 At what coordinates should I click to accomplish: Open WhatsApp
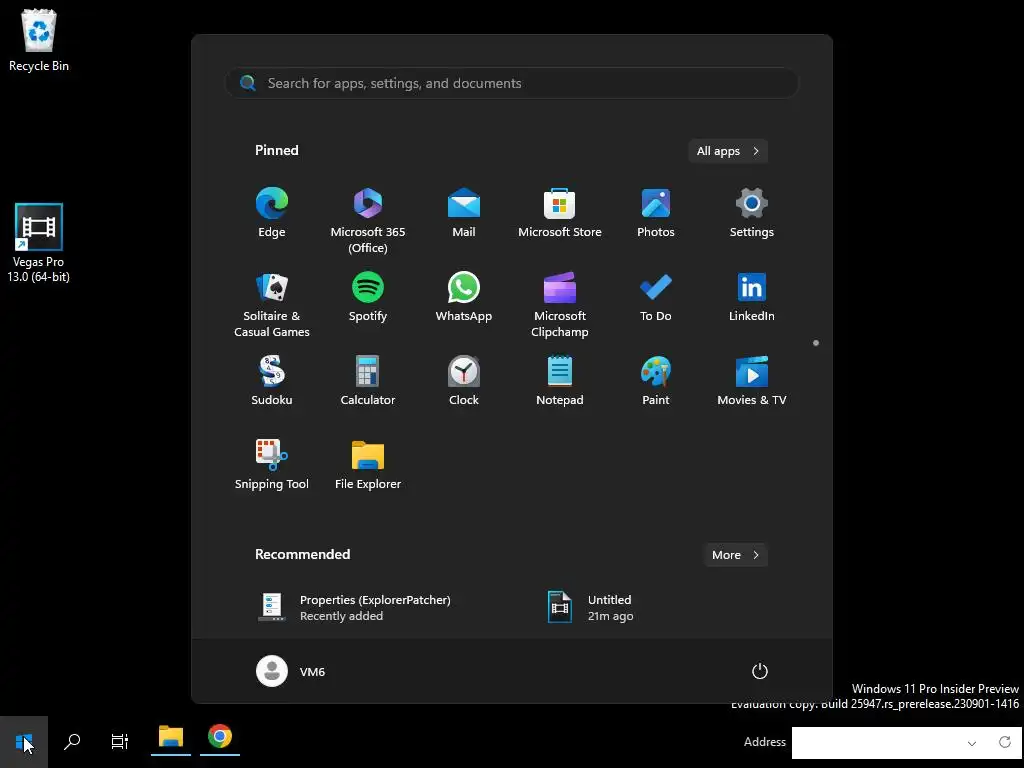(464, 297)
